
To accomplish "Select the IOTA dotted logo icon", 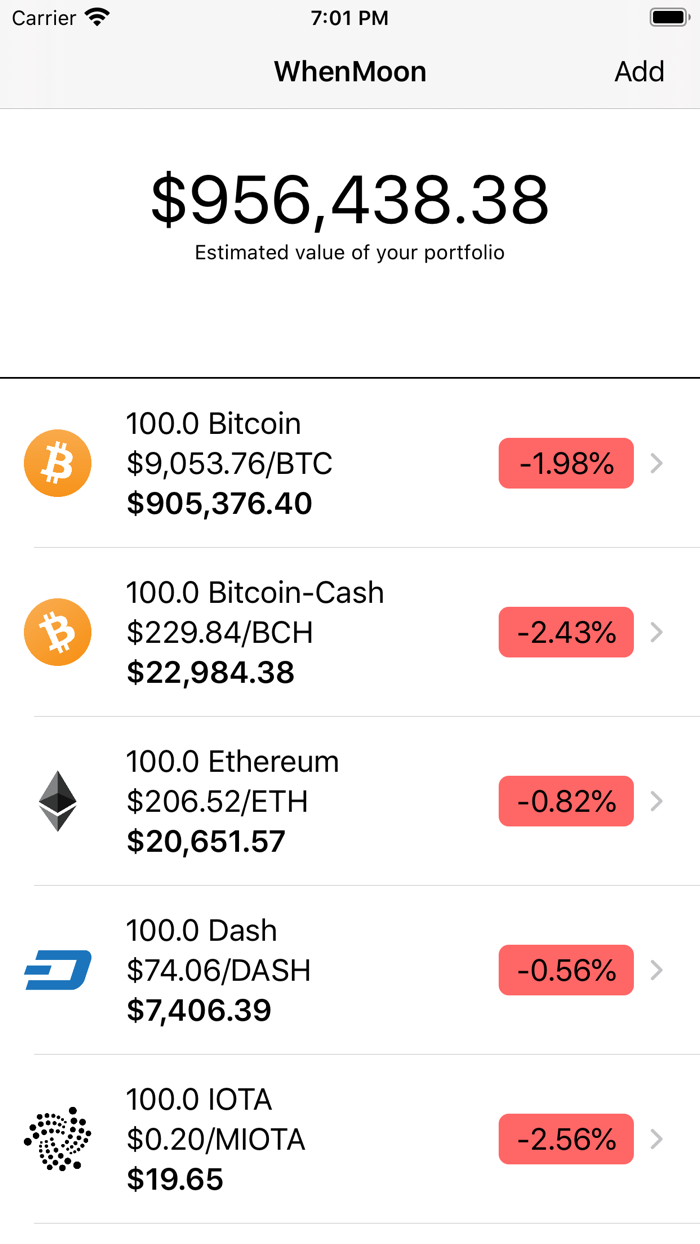I will (x=57, y=1139).
